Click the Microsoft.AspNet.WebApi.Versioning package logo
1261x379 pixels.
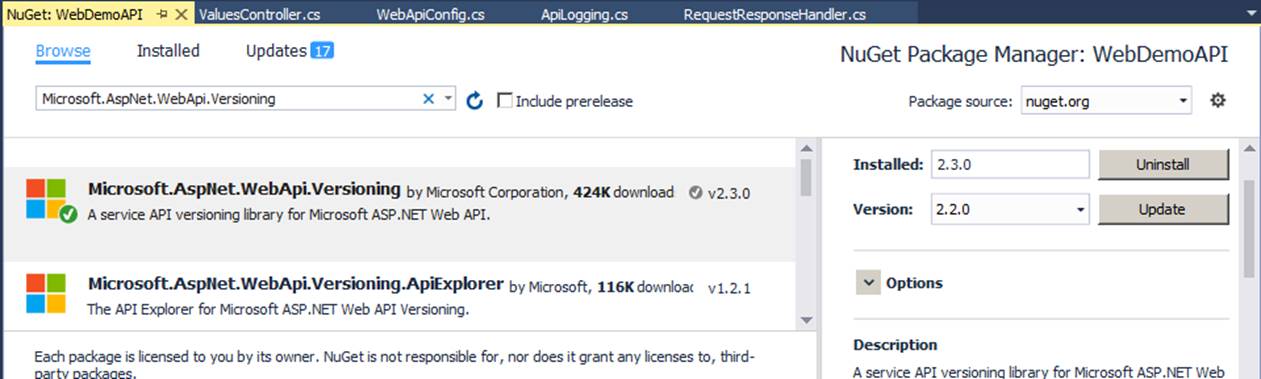click(x=46, y=199)
